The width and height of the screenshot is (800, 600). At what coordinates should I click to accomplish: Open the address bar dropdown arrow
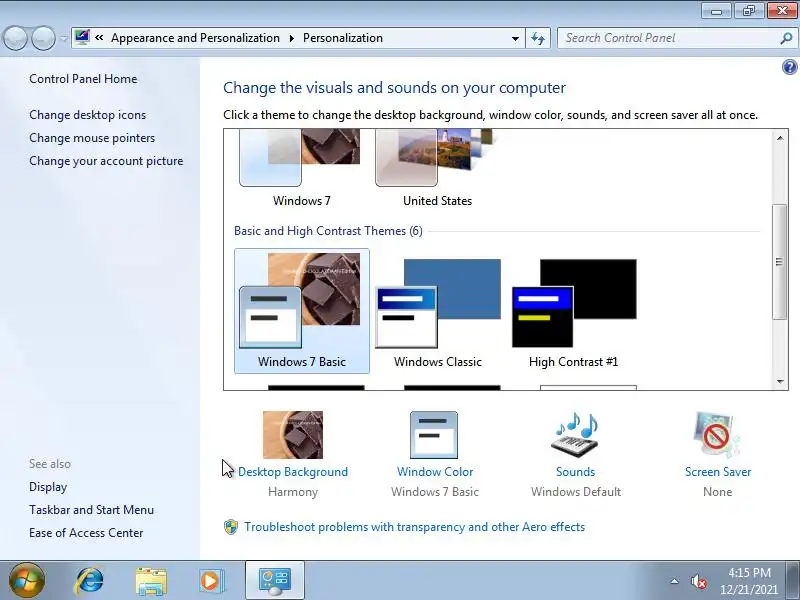point(515,38)
